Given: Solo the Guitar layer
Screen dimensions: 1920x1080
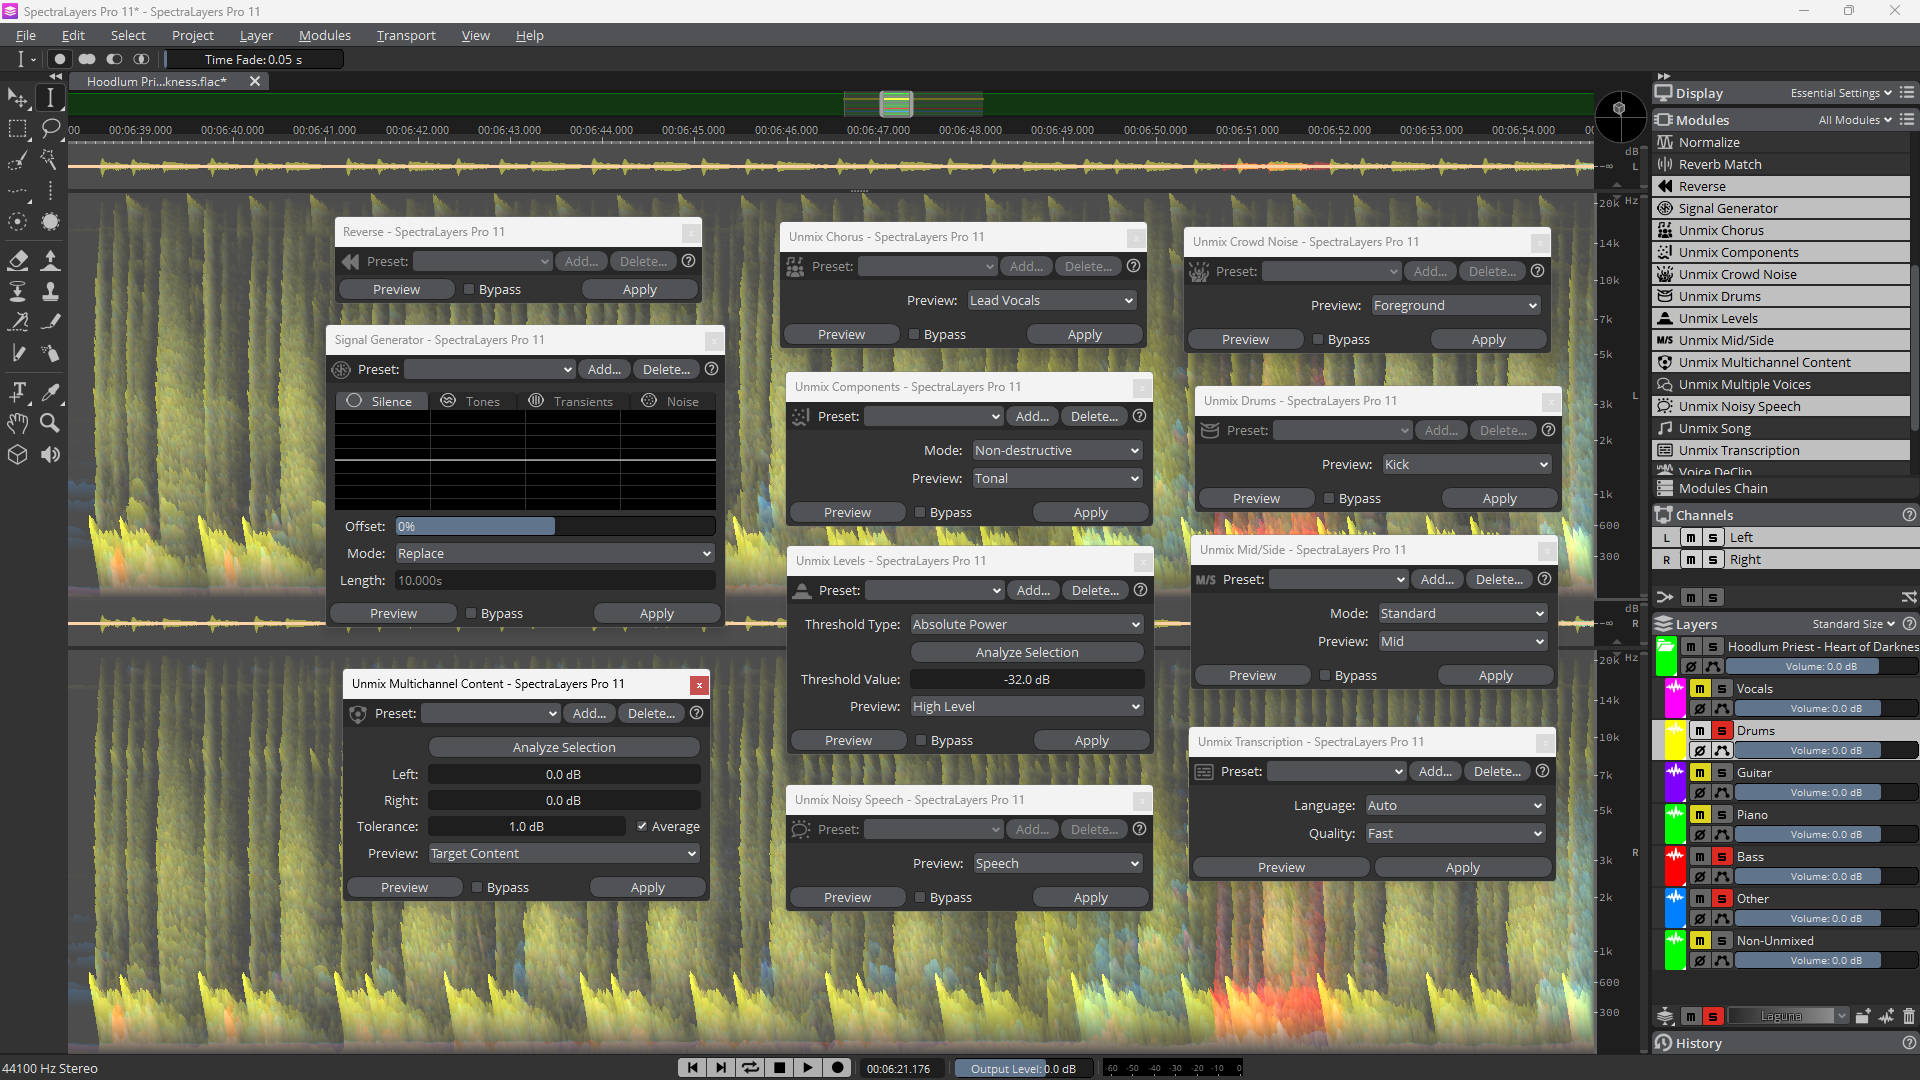Looking at the screenshot, I should pos(1722,773).
